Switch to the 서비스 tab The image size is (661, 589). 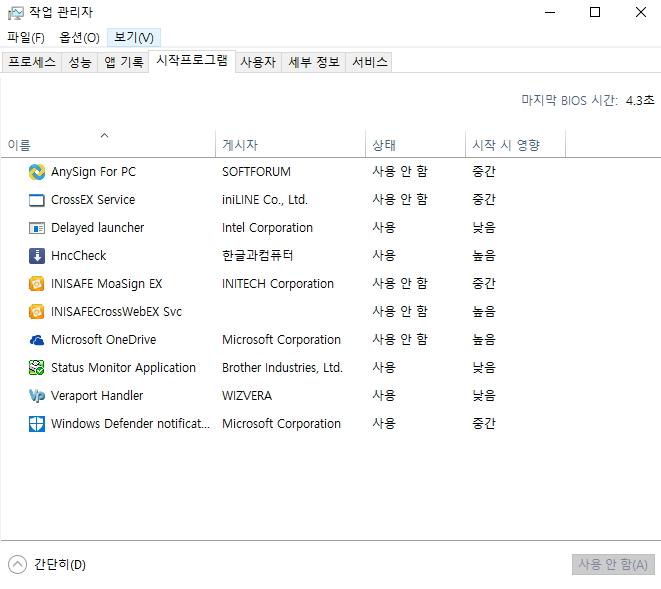369,62
